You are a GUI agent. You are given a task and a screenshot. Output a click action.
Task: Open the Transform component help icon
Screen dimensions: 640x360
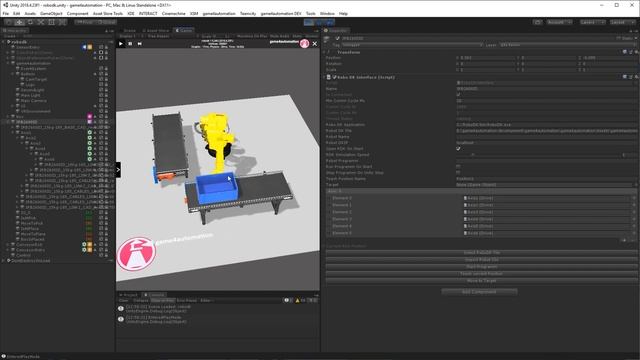pyautogui.click(x=624, y=52)
